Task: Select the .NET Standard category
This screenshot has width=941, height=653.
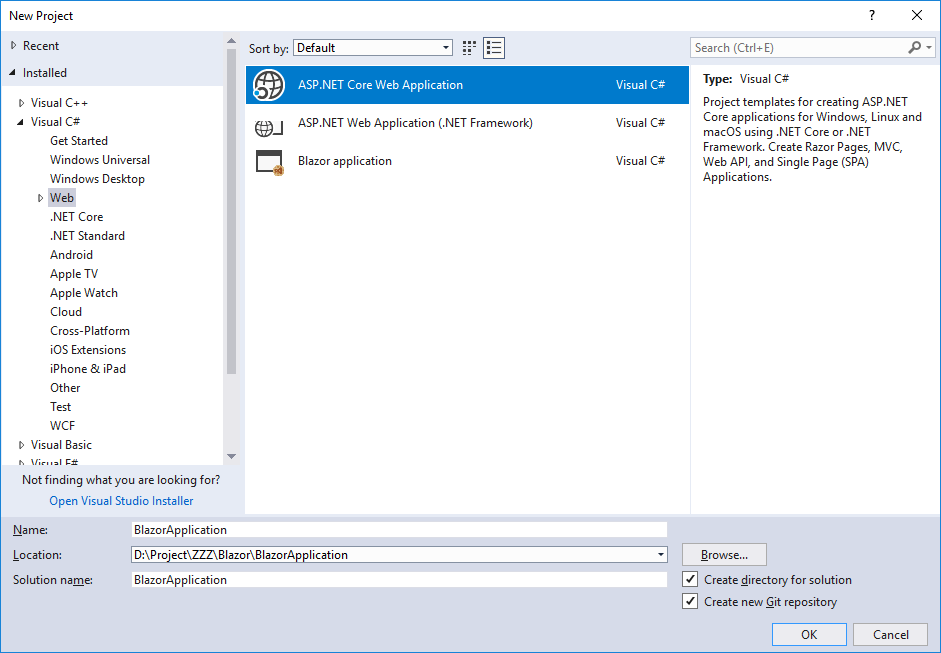Action: (x=87, y=236)
